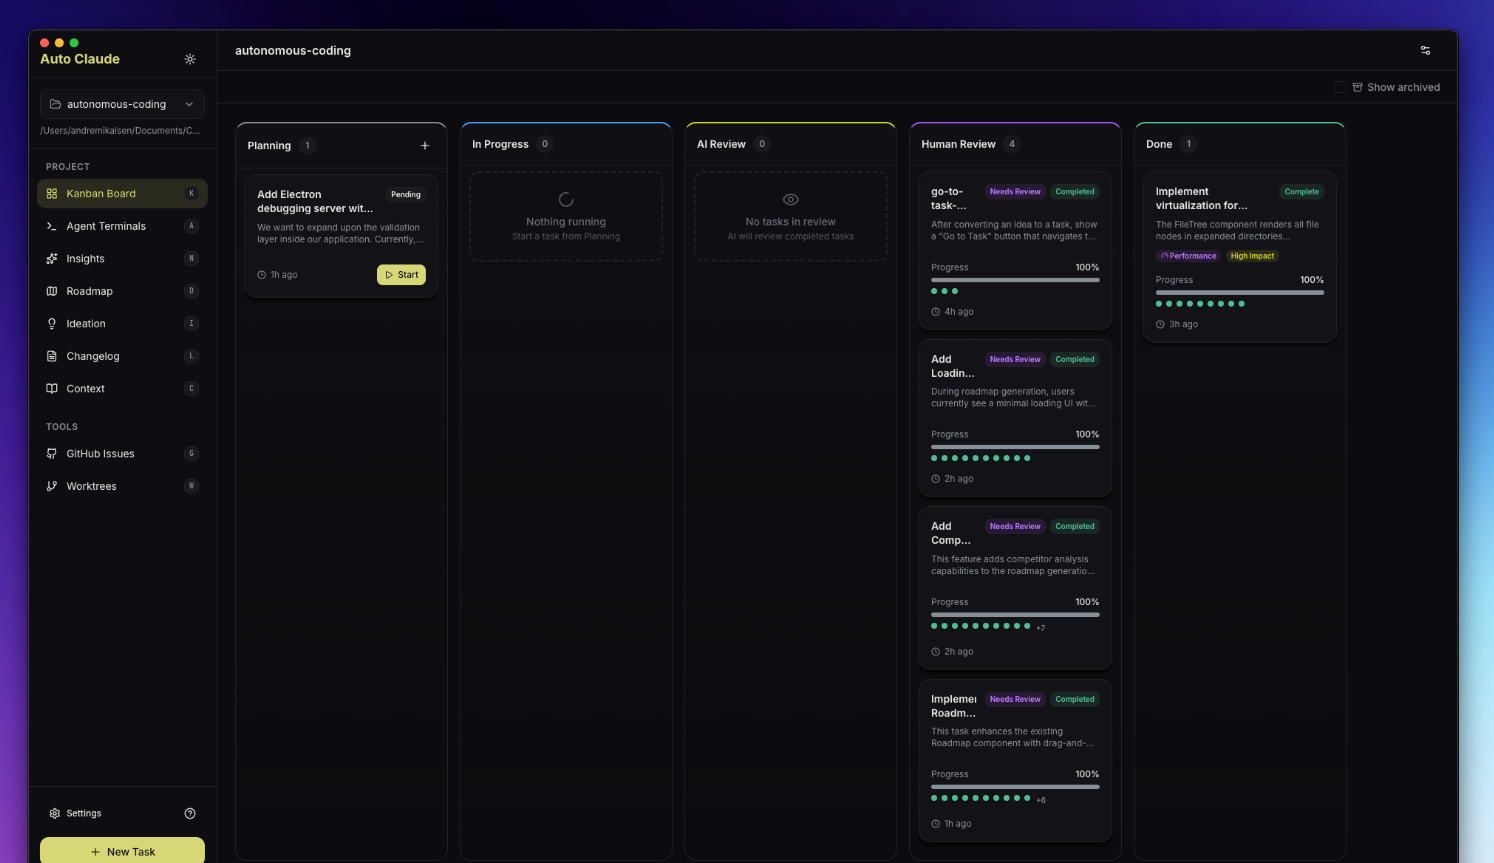Click the plus icon in Planning column
The width and height of the screenshot is (1494, 863).
tap(425, 146)
